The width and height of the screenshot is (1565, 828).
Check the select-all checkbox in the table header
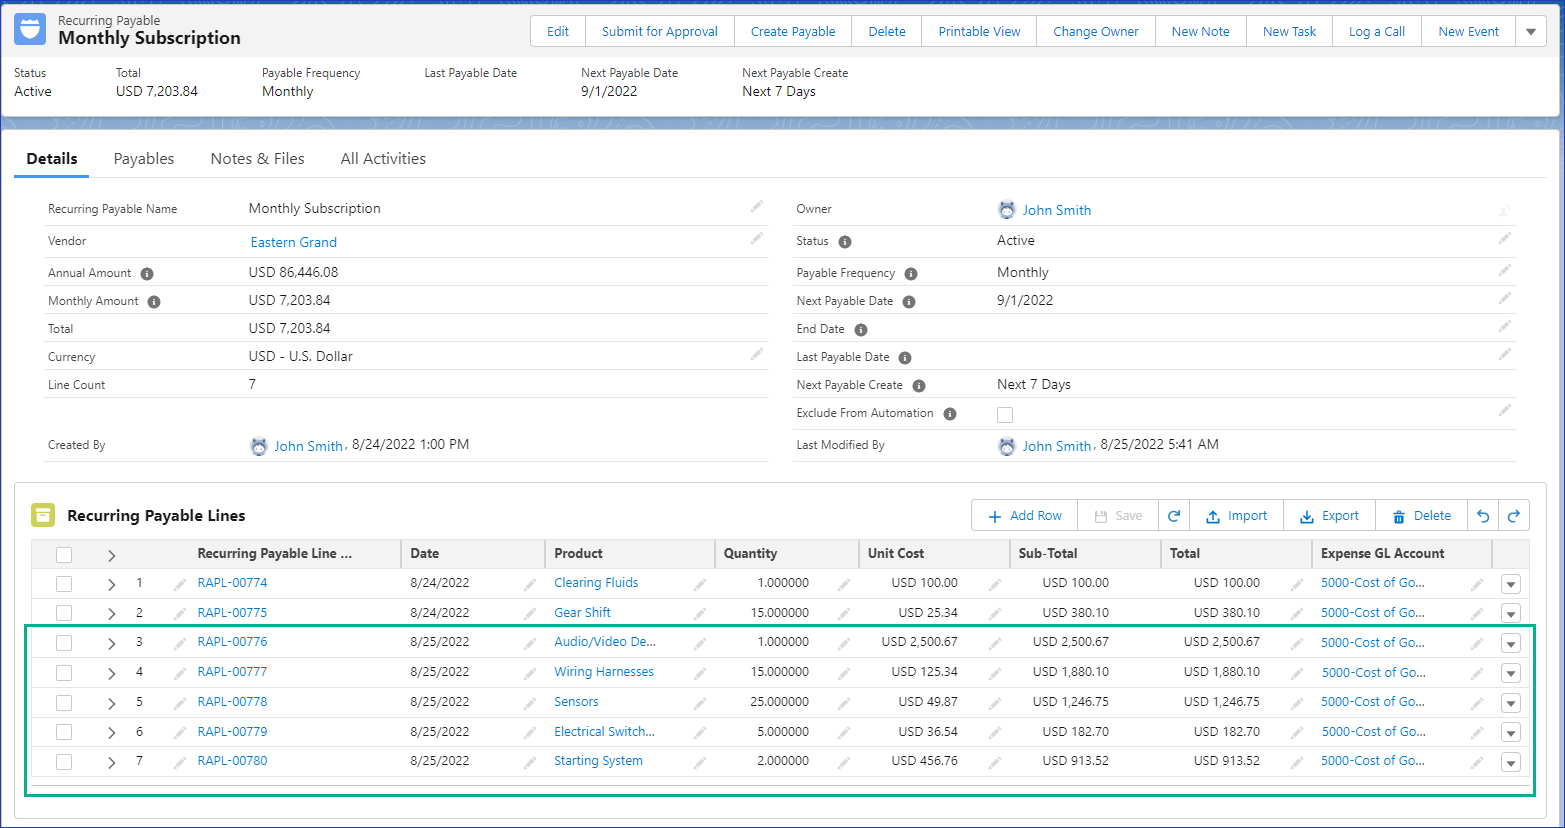point(64,554)
